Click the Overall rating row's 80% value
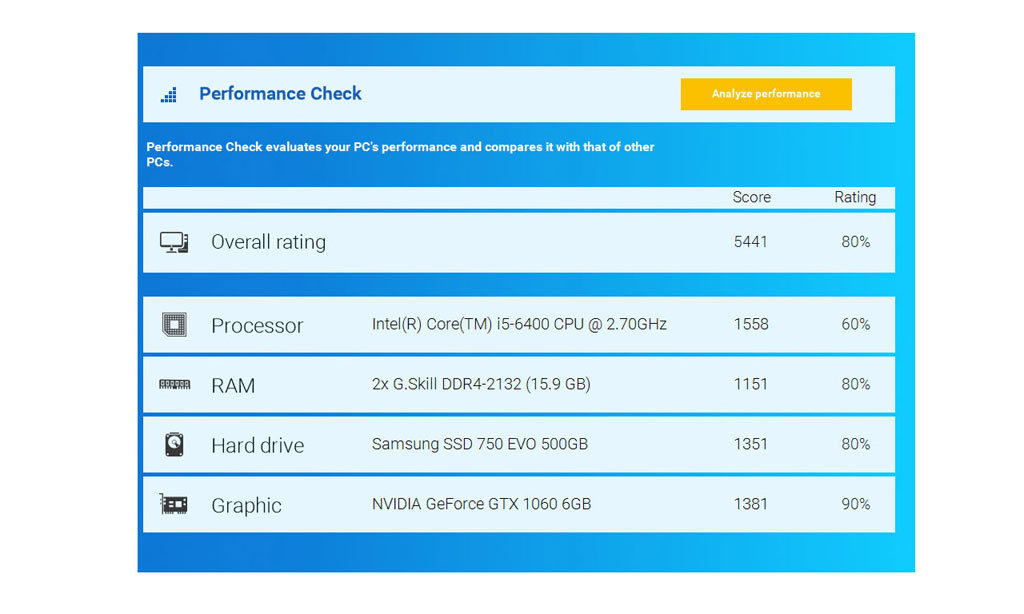 856,242
